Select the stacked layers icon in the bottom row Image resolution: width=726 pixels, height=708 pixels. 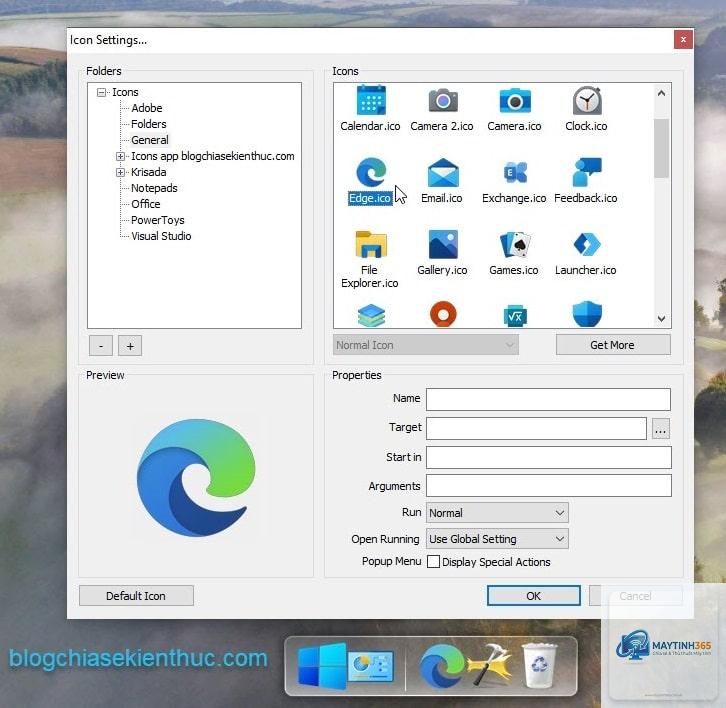point(371,315)
